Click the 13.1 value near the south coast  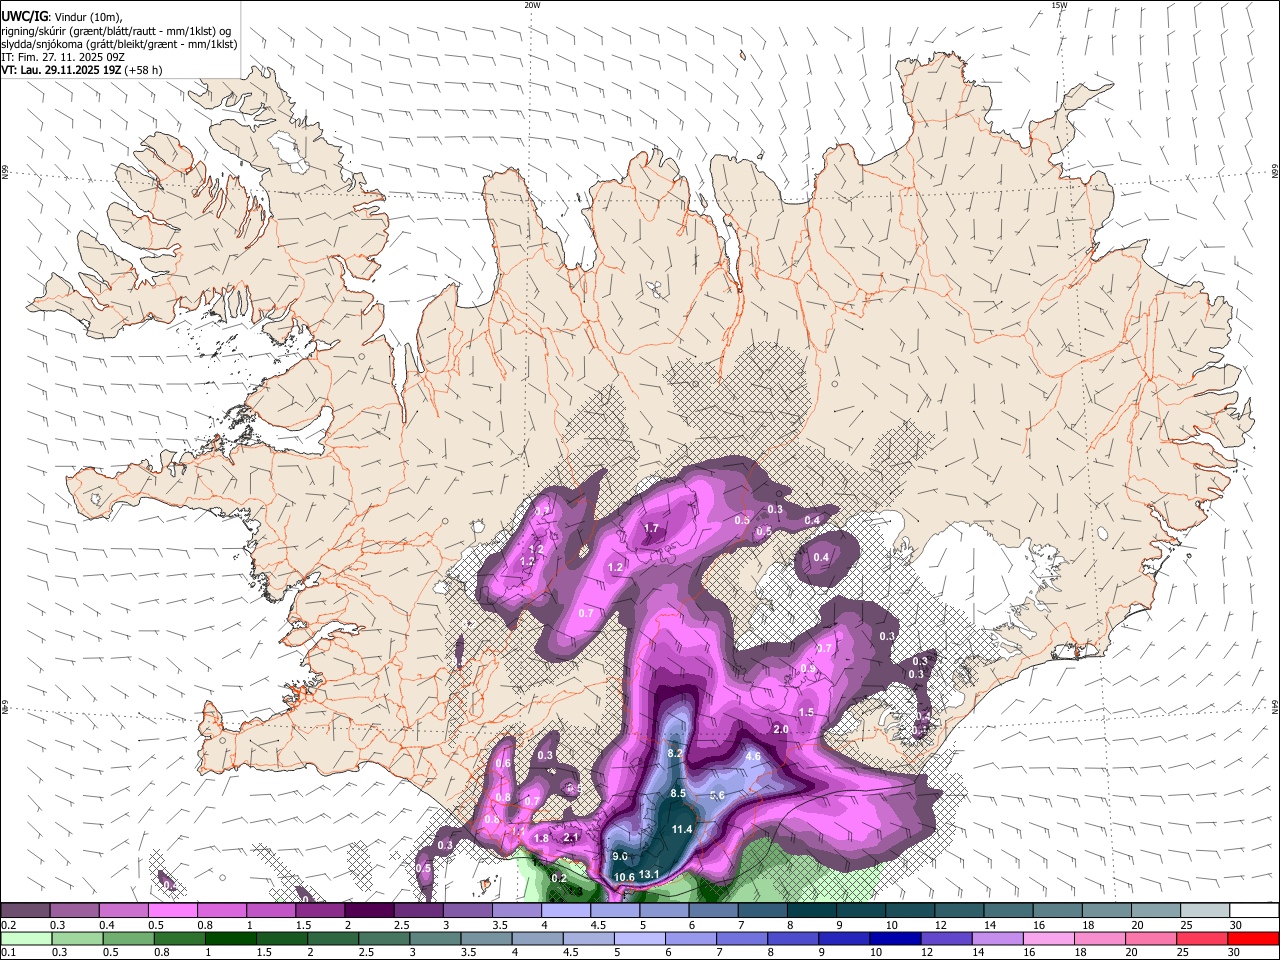click(649, 874)
